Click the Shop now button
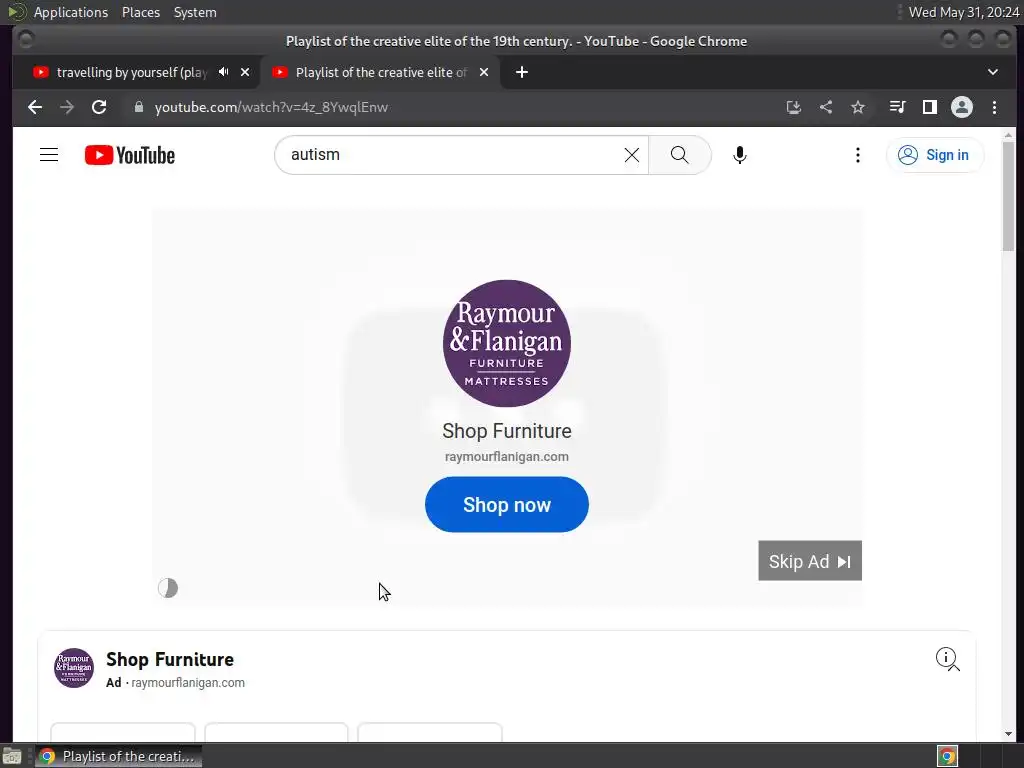The height and width of the screenshot is (768, 1024). [x=507, y=505]
